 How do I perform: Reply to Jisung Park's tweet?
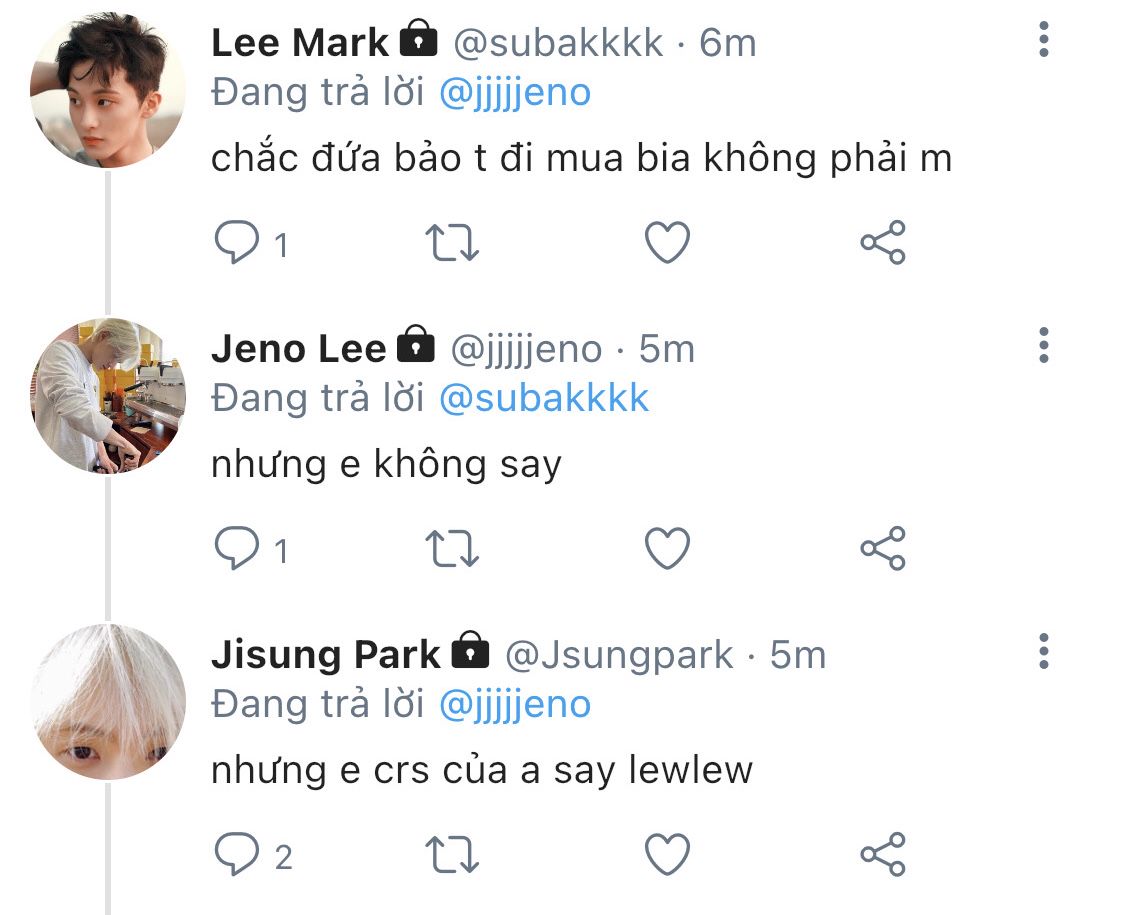[237, 855]
